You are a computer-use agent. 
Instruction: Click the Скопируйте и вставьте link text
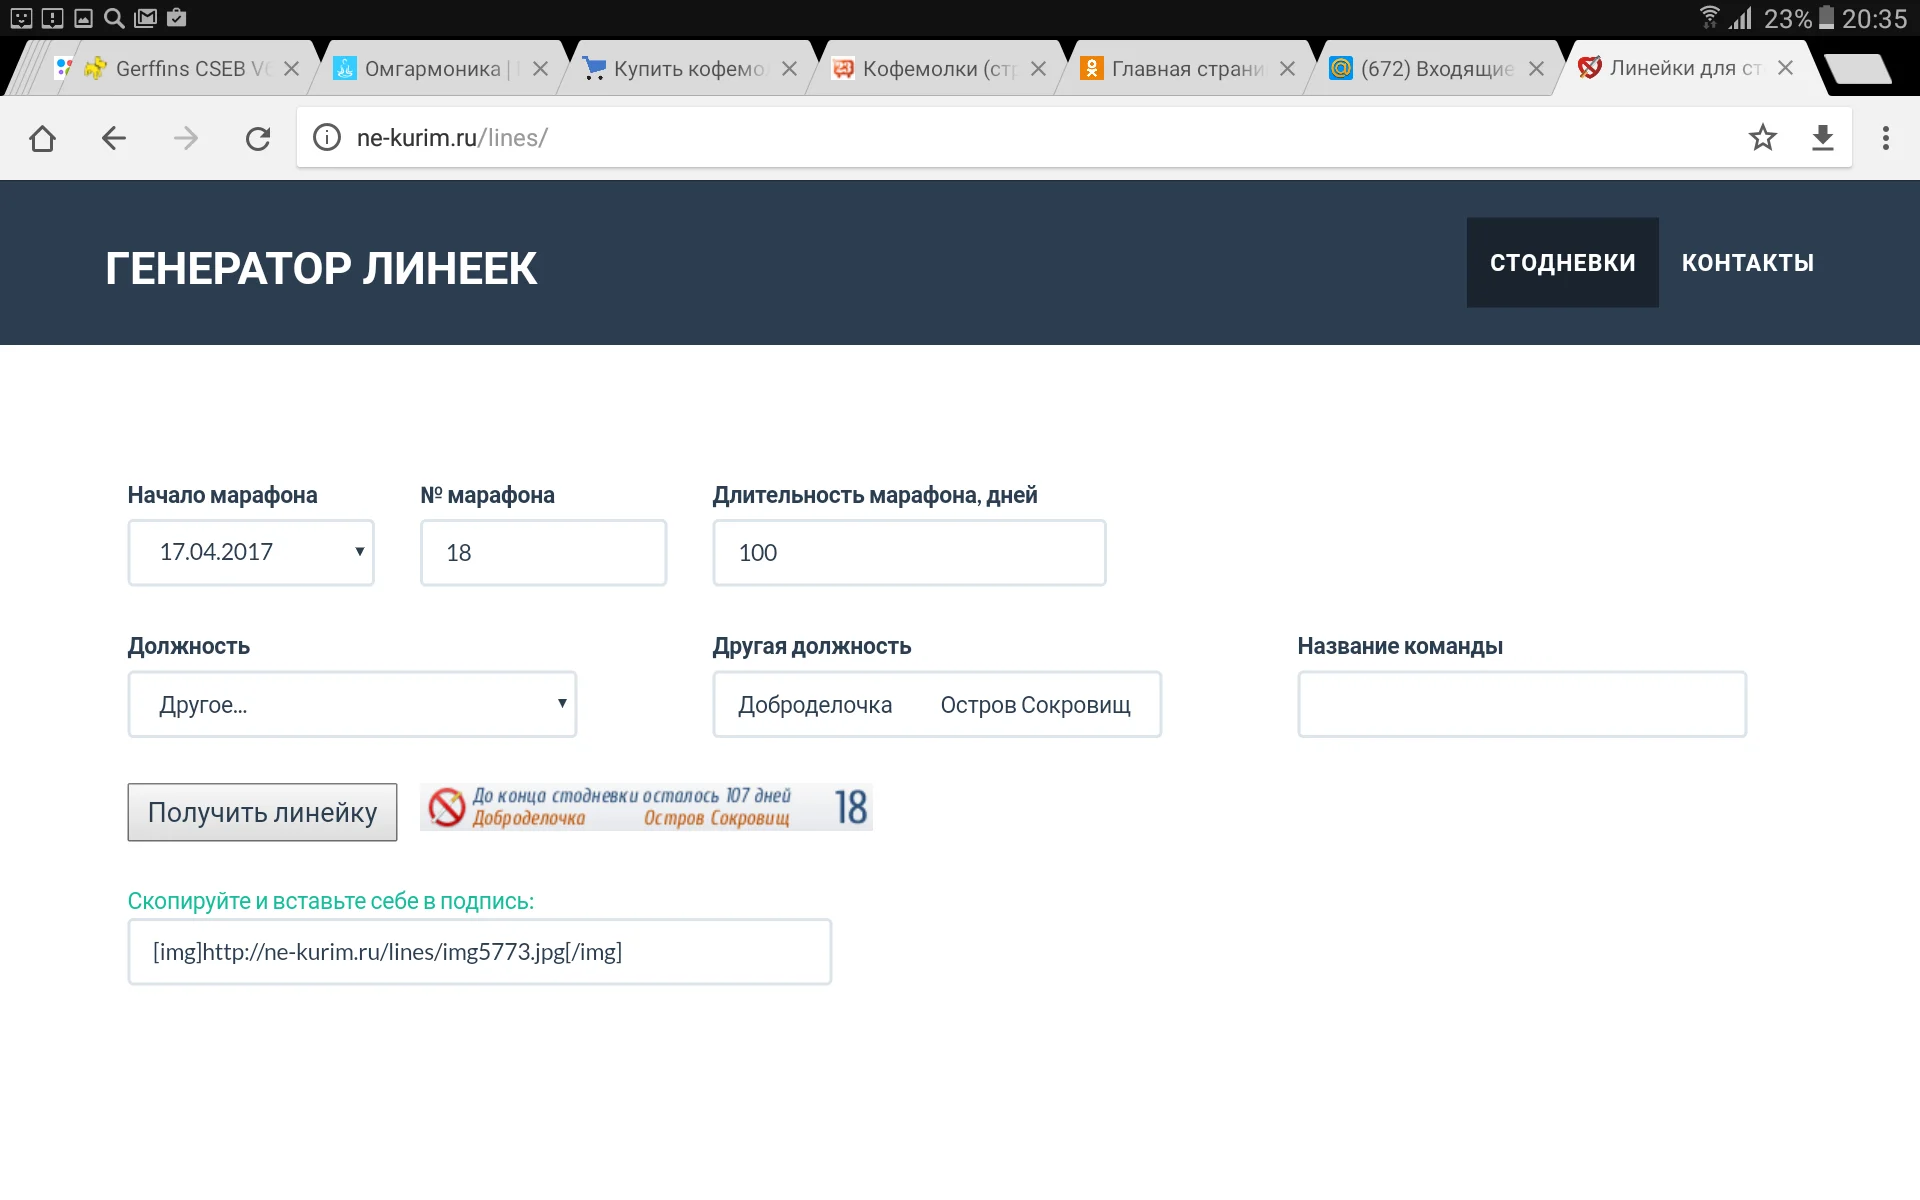point(331,900)
